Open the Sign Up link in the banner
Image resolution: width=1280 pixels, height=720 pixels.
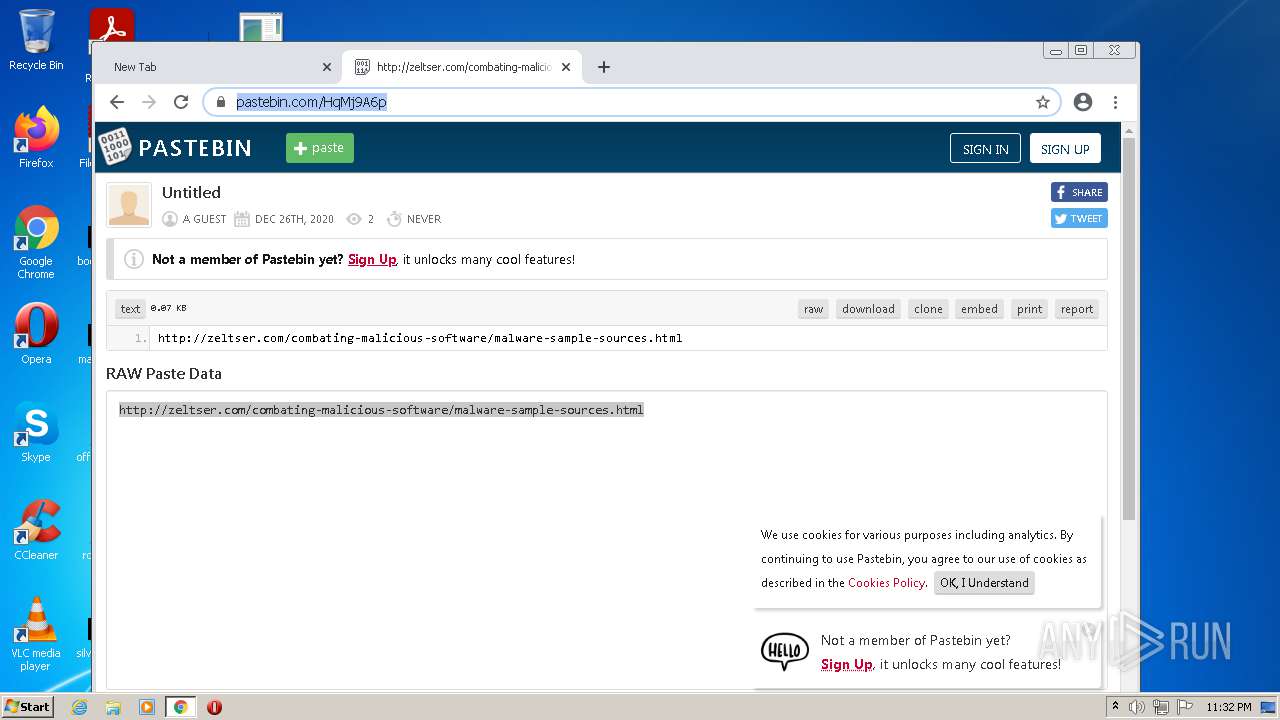pos(372,259)
